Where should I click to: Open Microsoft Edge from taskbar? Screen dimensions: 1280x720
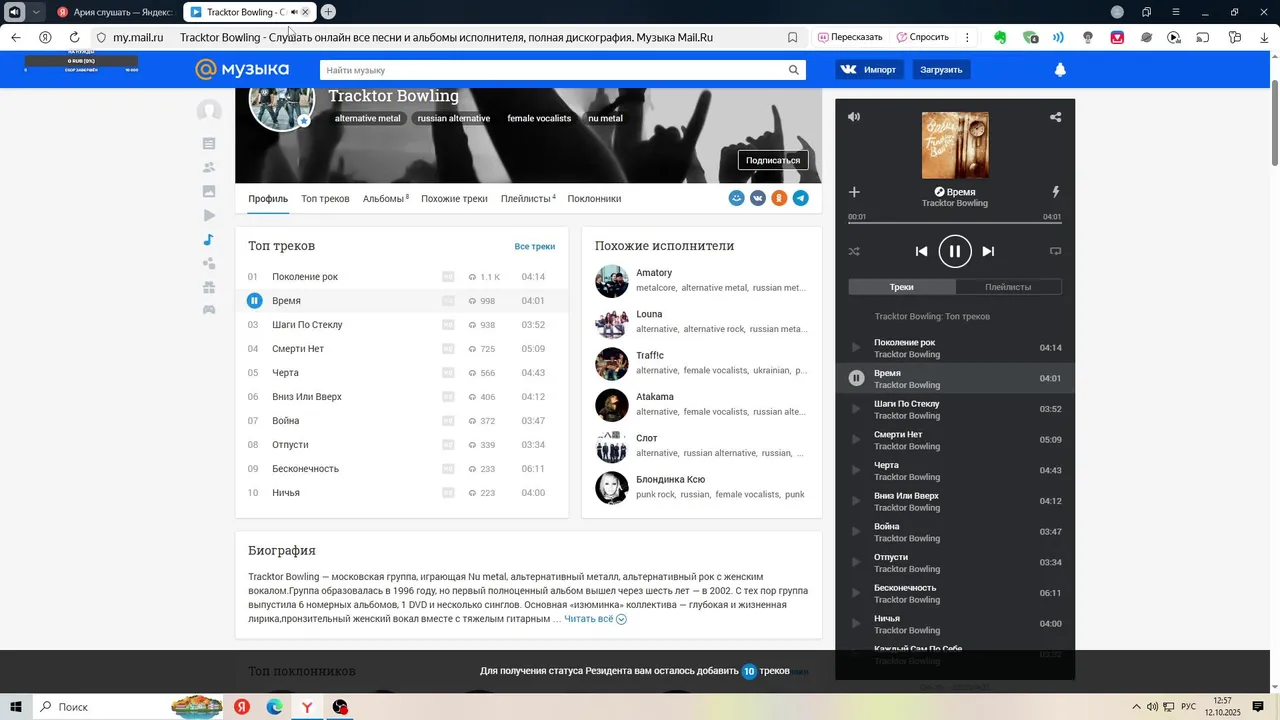274,707
